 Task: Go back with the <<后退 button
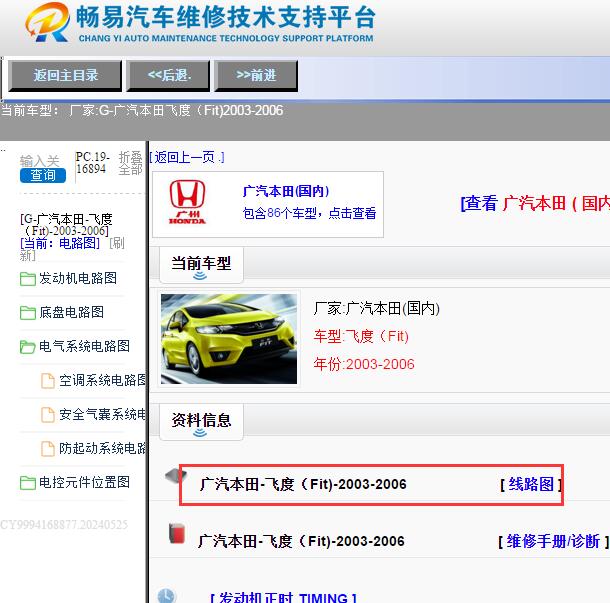pyautogui.click(x=168, y=75)
